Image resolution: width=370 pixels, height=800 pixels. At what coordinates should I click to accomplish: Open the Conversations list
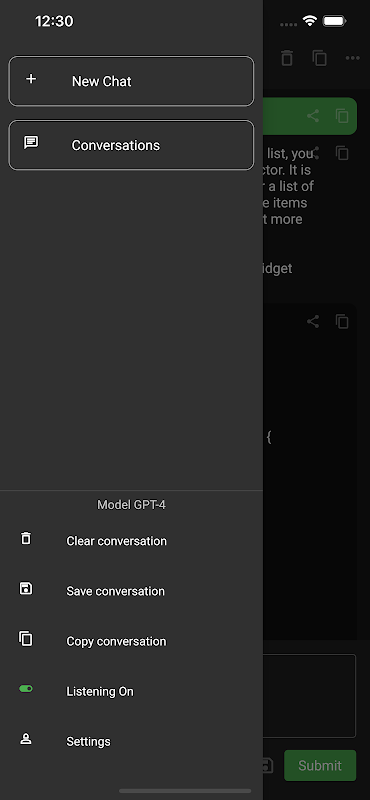click(131, 145)
